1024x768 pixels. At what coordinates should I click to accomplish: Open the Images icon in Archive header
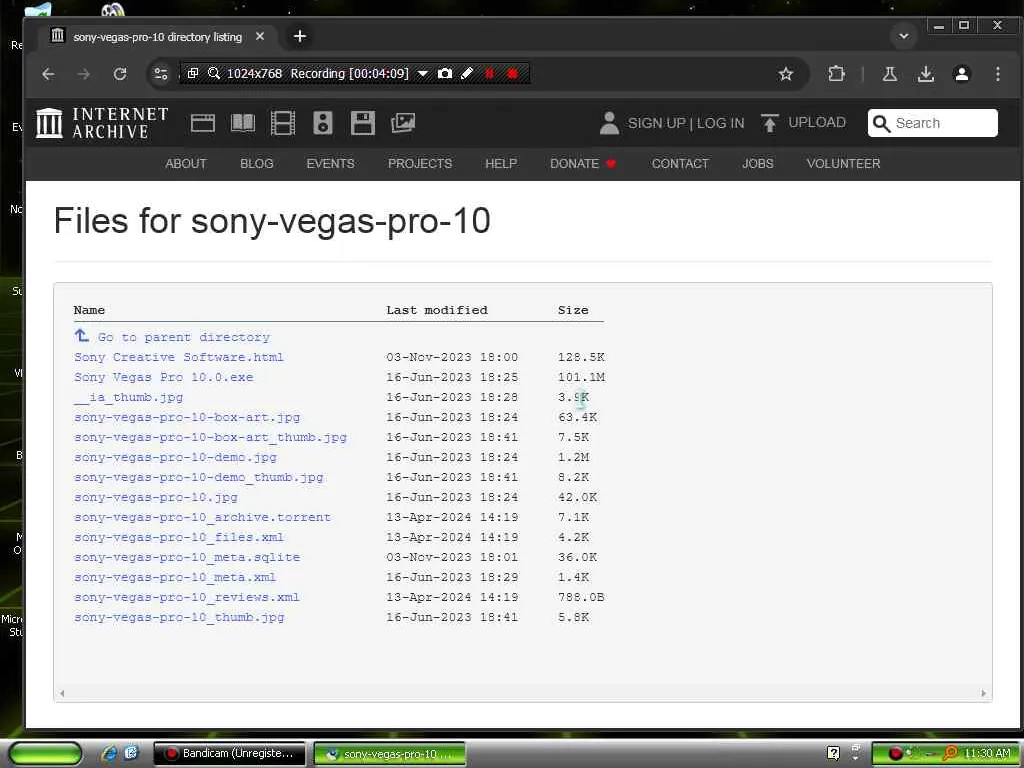(402, 123)
